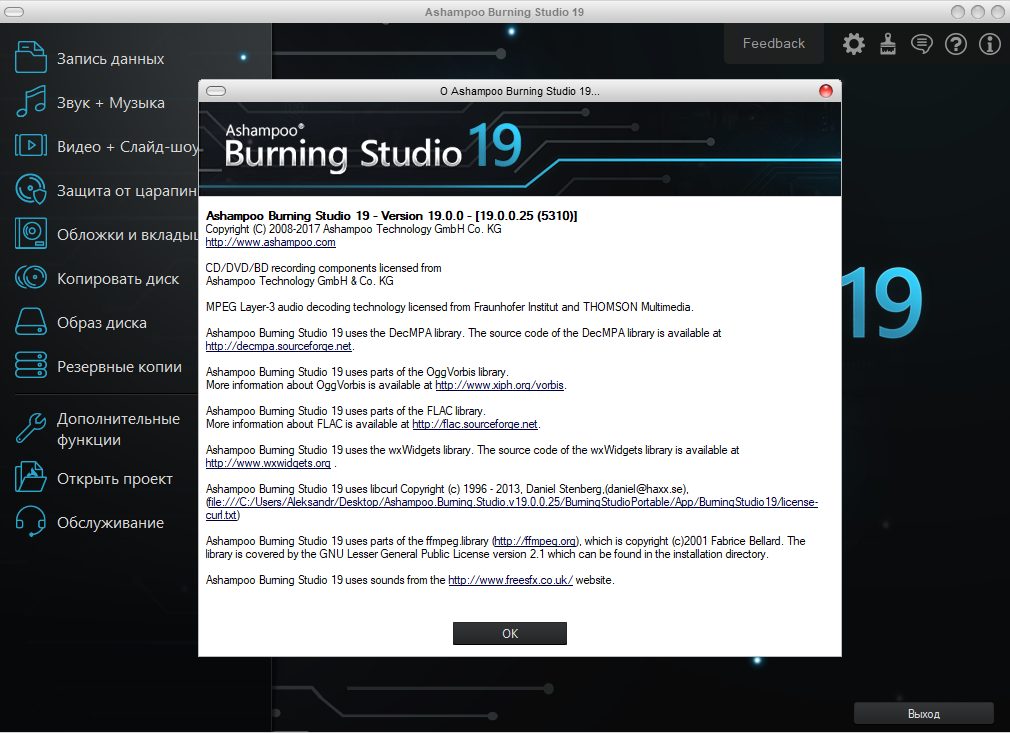Viewport: 1010px width, 733px height.
Task: Click the Feedback button
Action: coord(774,43)
